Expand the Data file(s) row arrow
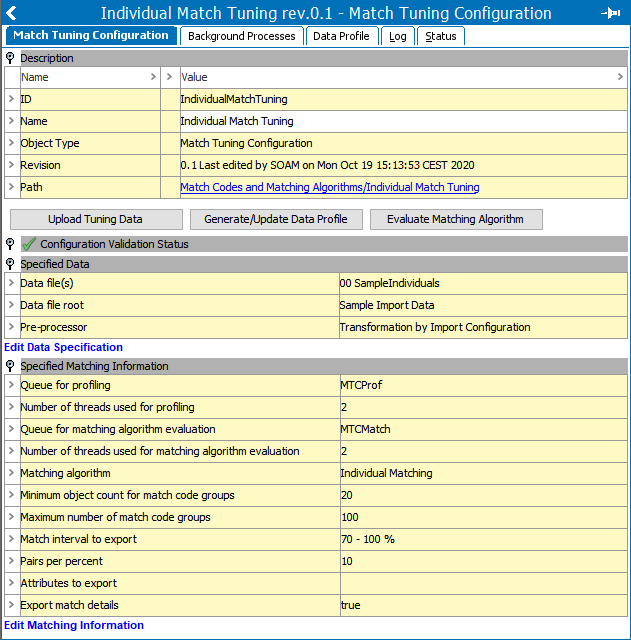The height and width of the screenshot is (640, 631). (x=11, y=283)
